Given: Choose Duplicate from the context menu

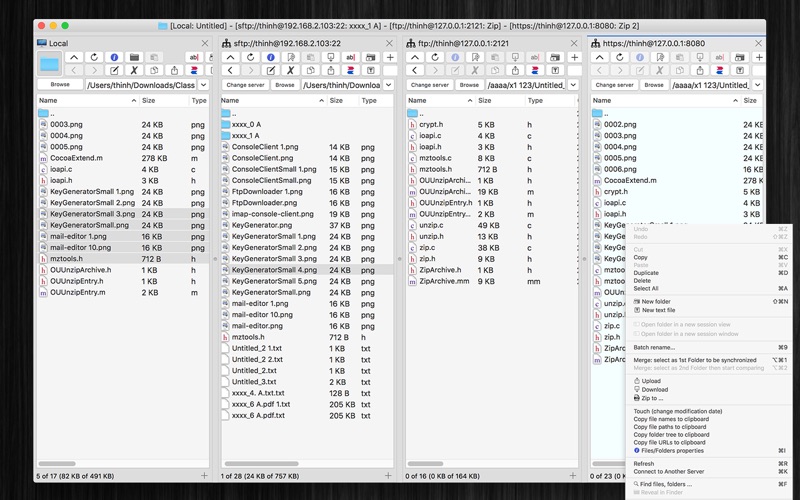Looking at the screenshot, I should click(645, 273).
